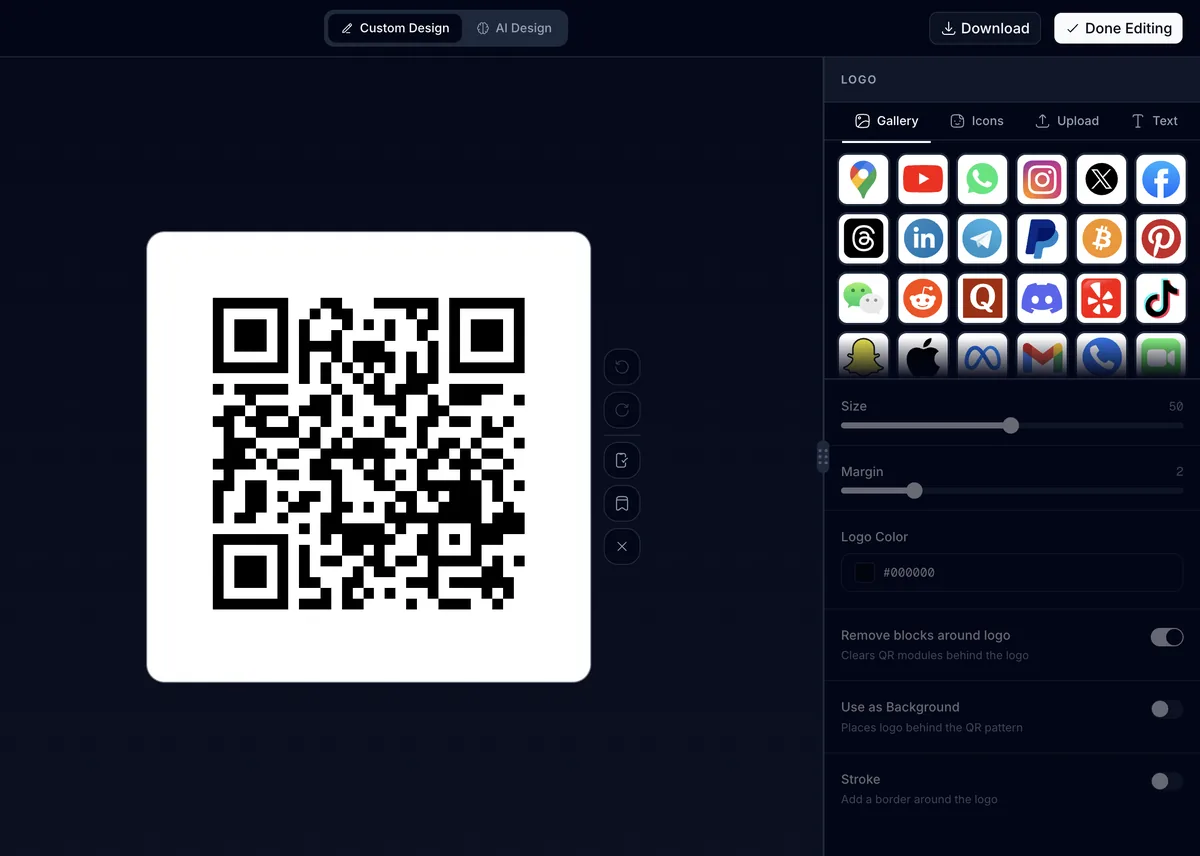Select the X (Twitter) logo

(1101, 180)
